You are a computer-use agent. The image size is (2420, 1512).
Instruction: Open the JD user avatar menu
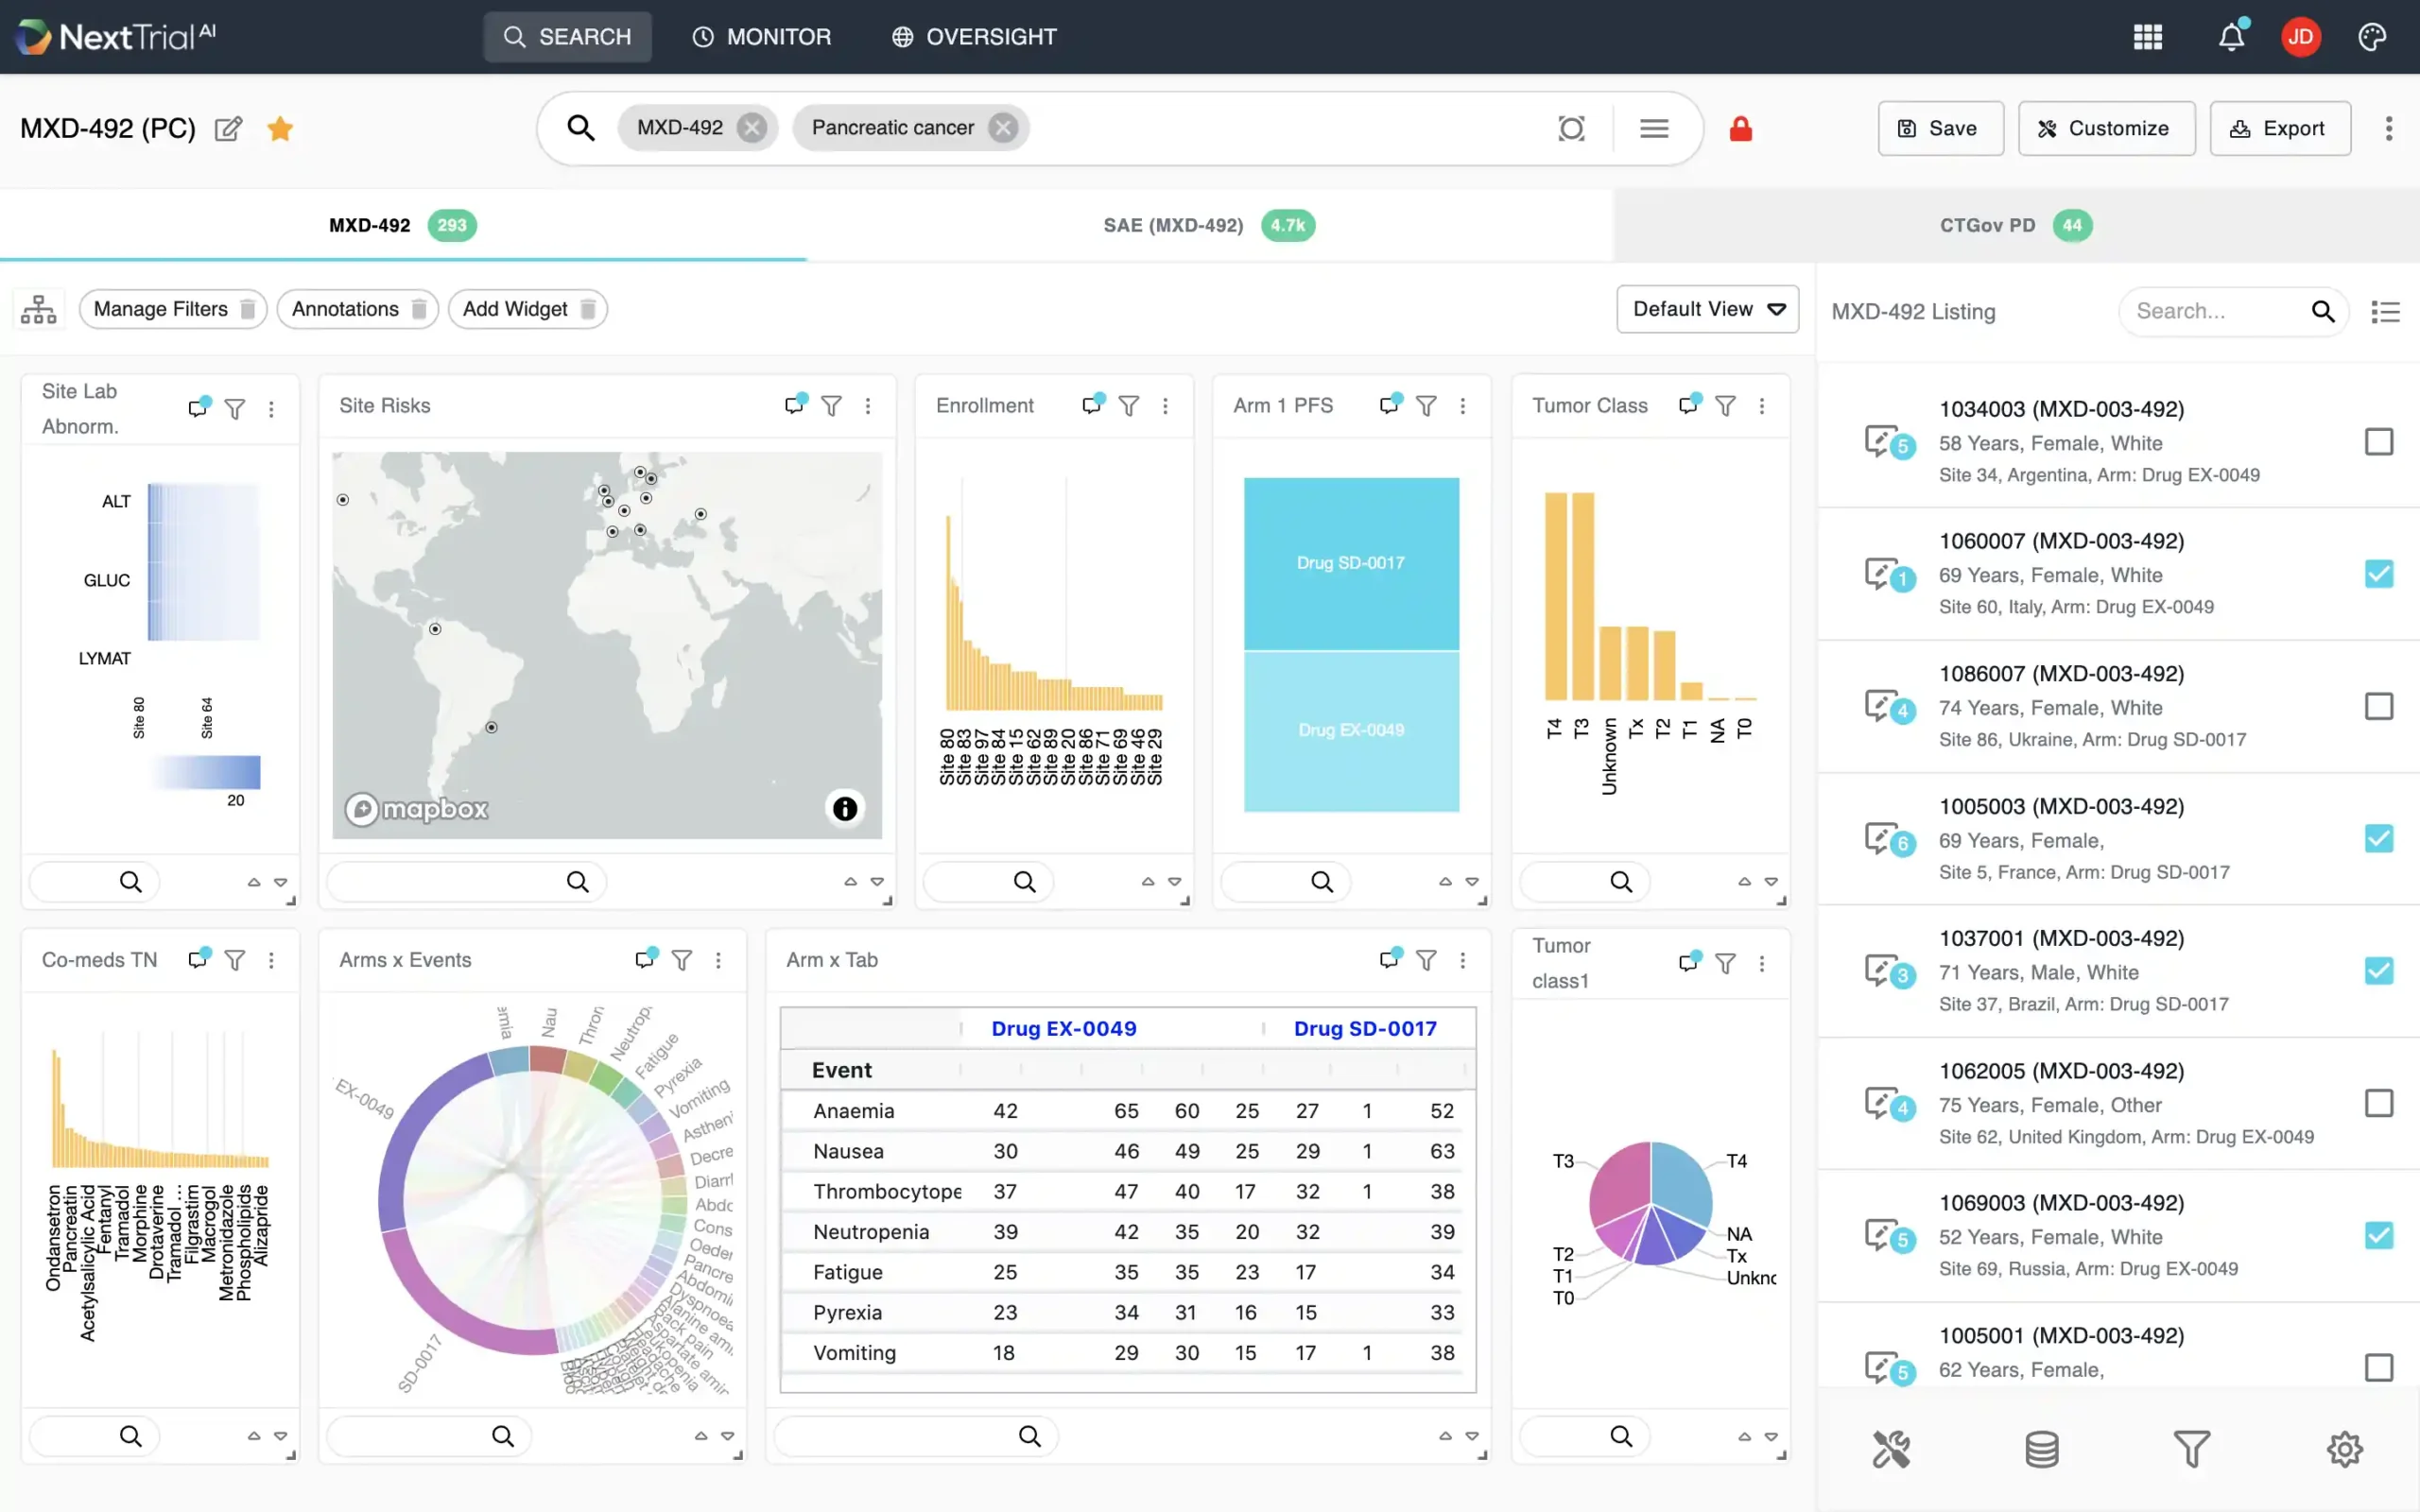[x=2300, y=37]
